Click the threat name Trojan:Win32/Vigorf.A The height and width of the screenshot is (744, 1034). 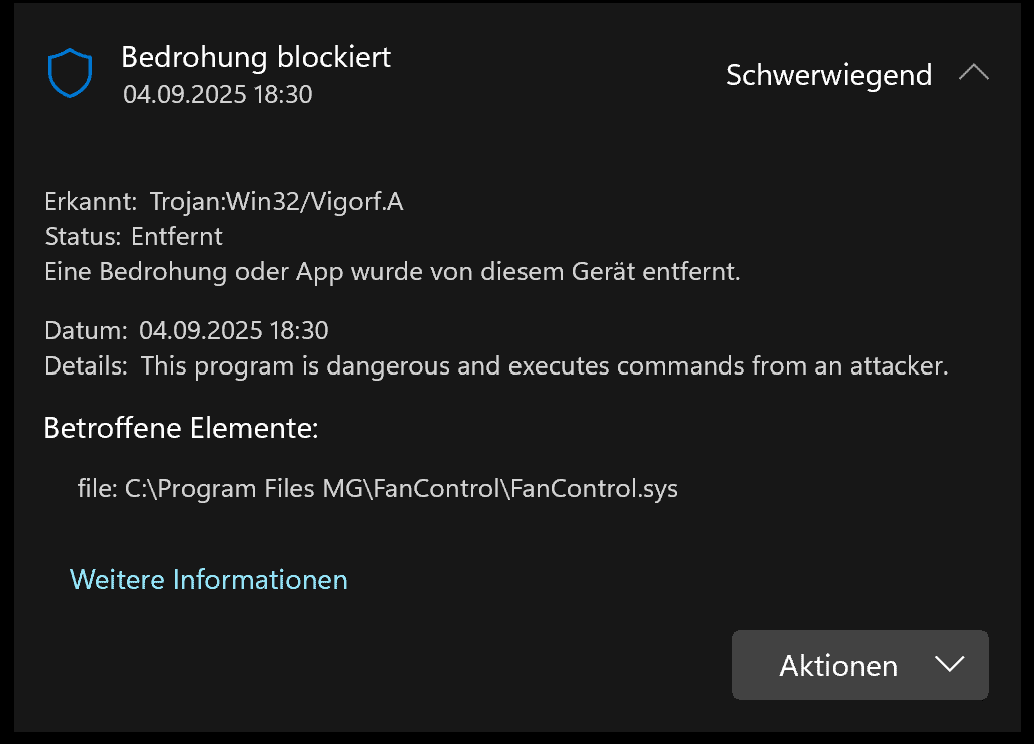277,201
